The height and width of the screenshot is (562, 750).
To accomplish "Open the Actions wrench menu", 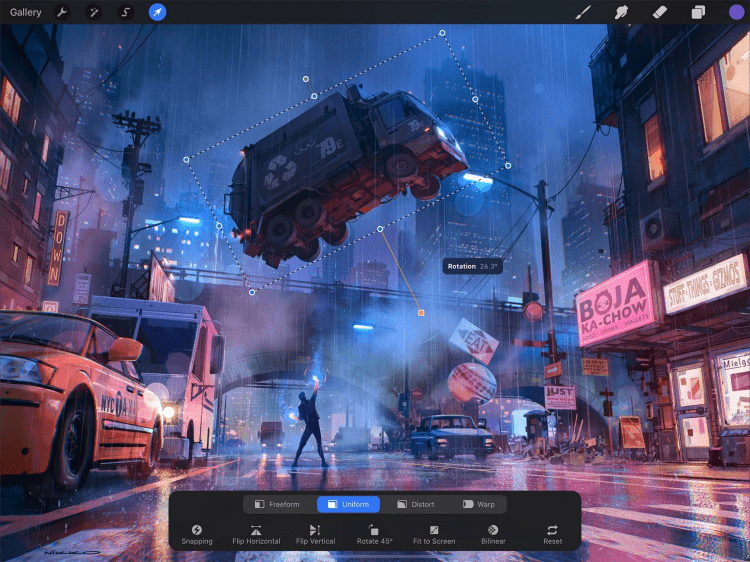I will [x=62, y=12].
